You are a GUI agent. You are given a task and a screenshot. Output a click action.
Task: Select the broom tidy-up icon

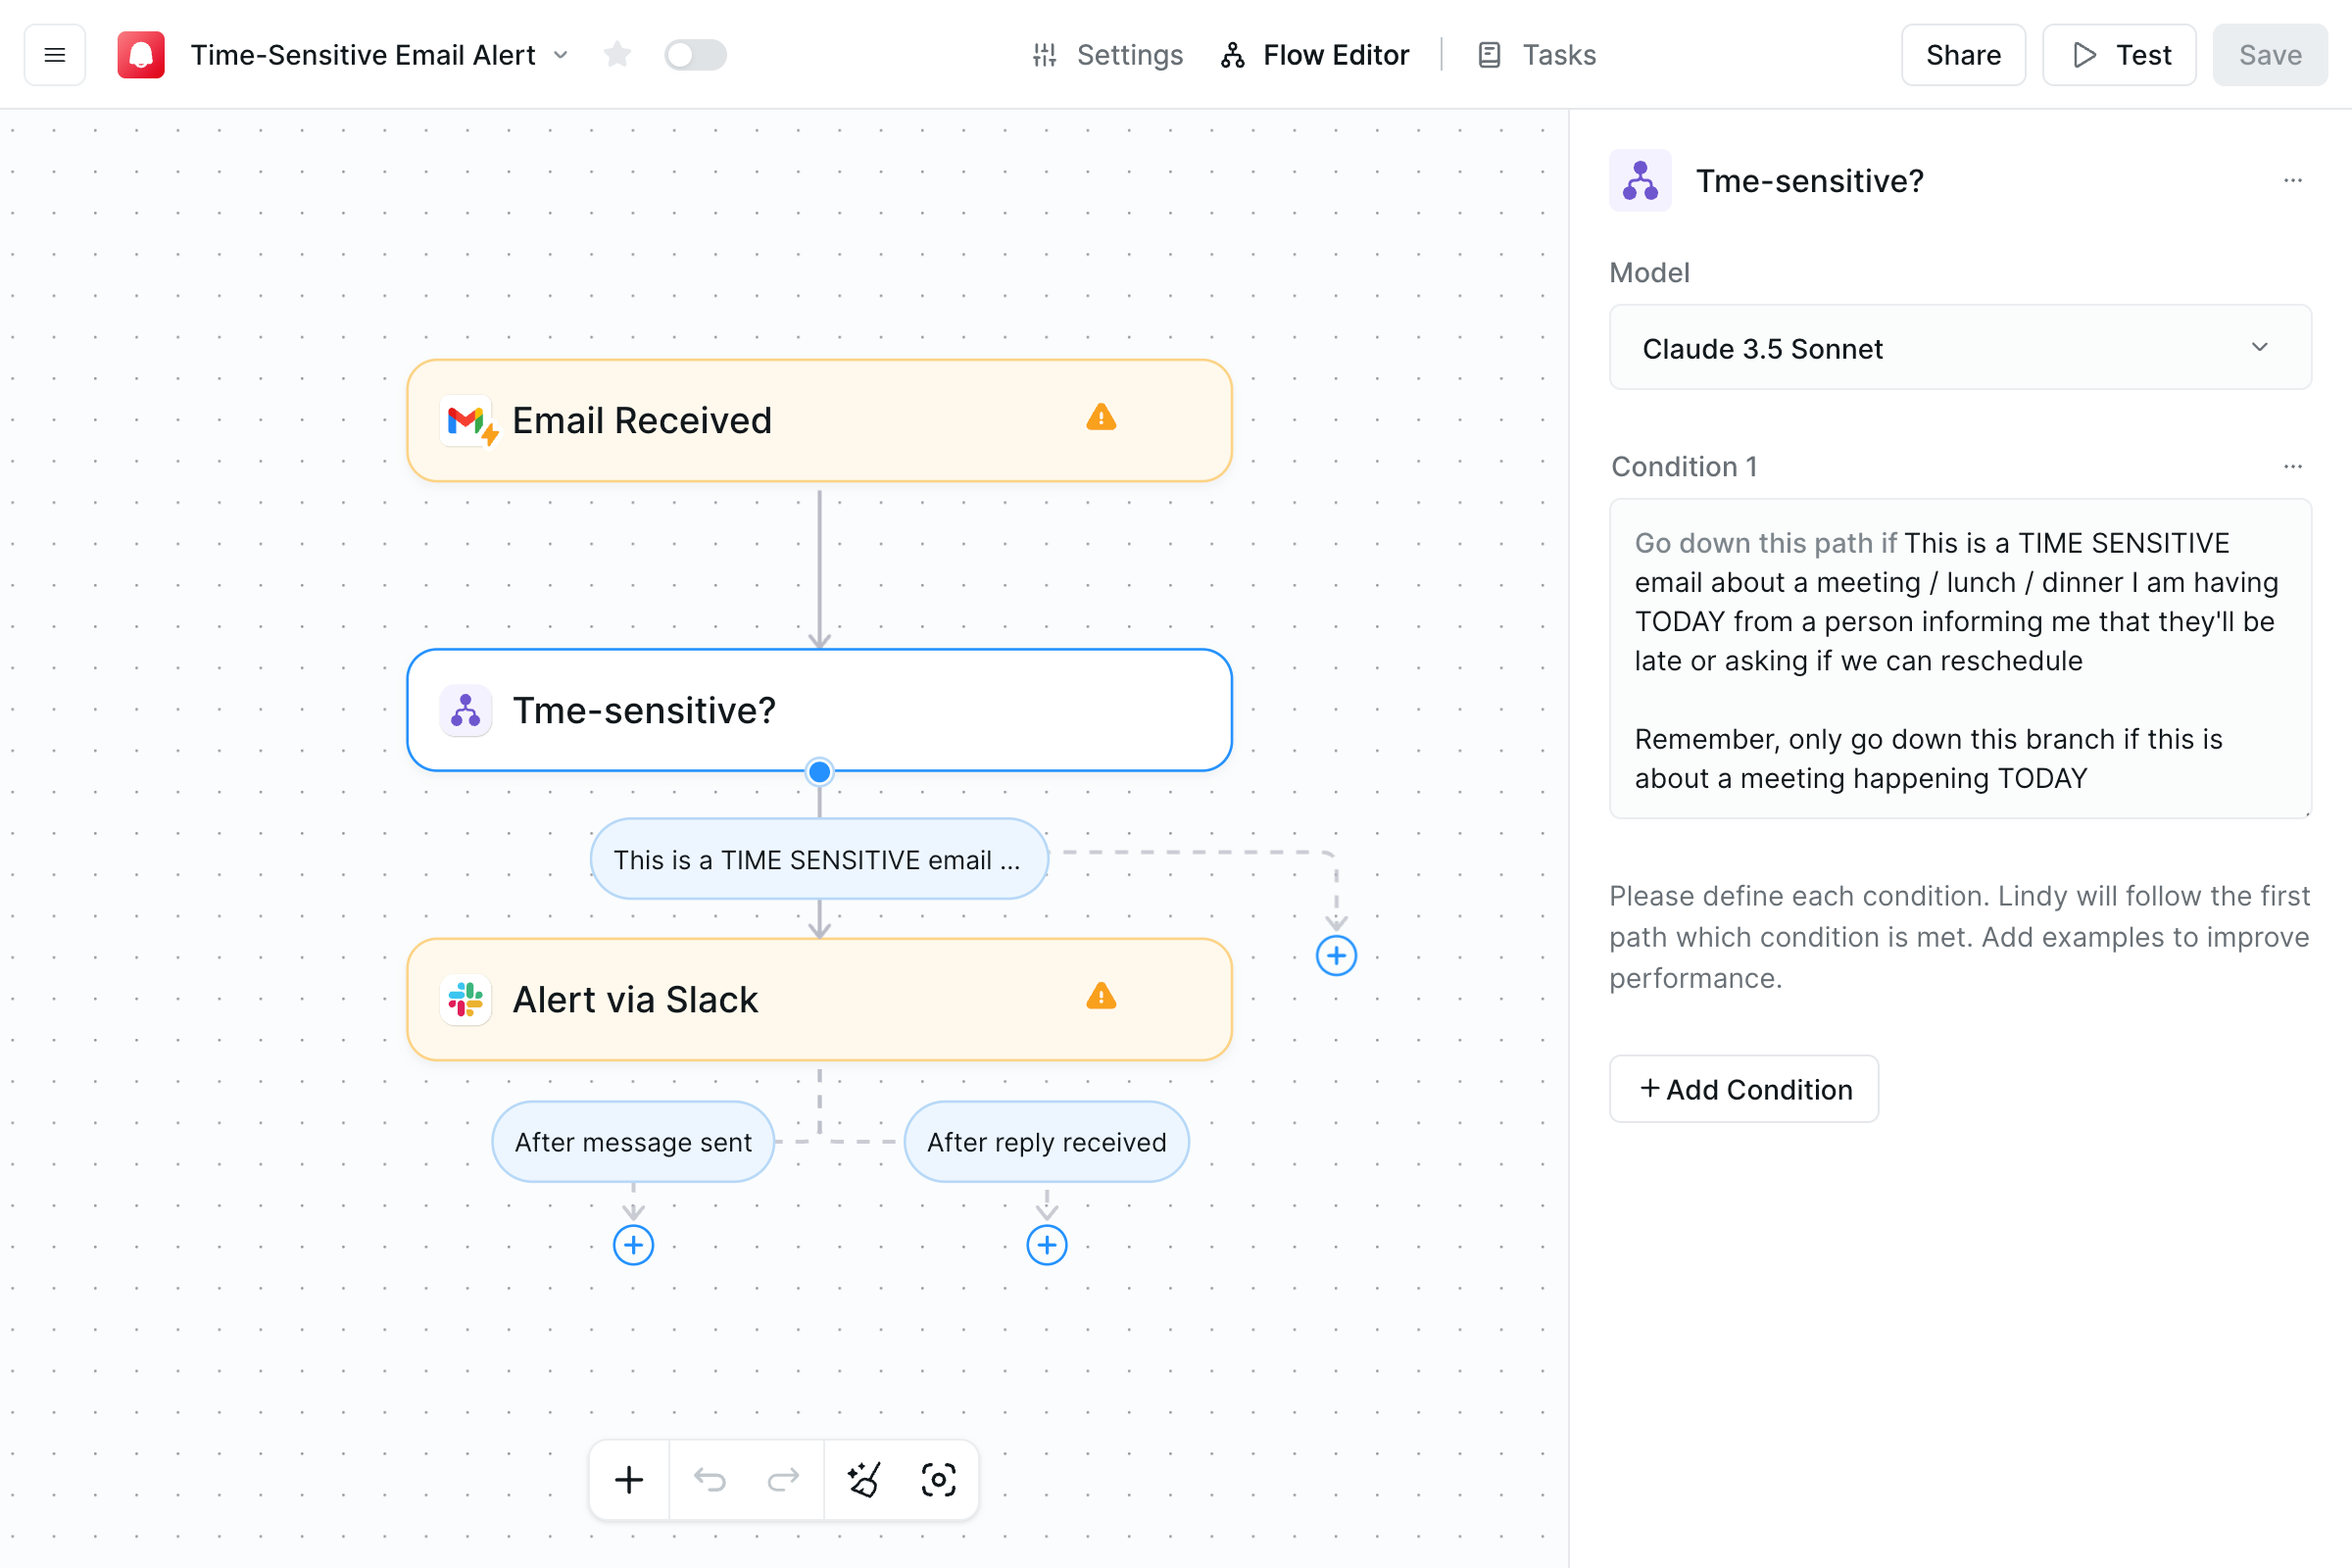(x=864, y=1480)
